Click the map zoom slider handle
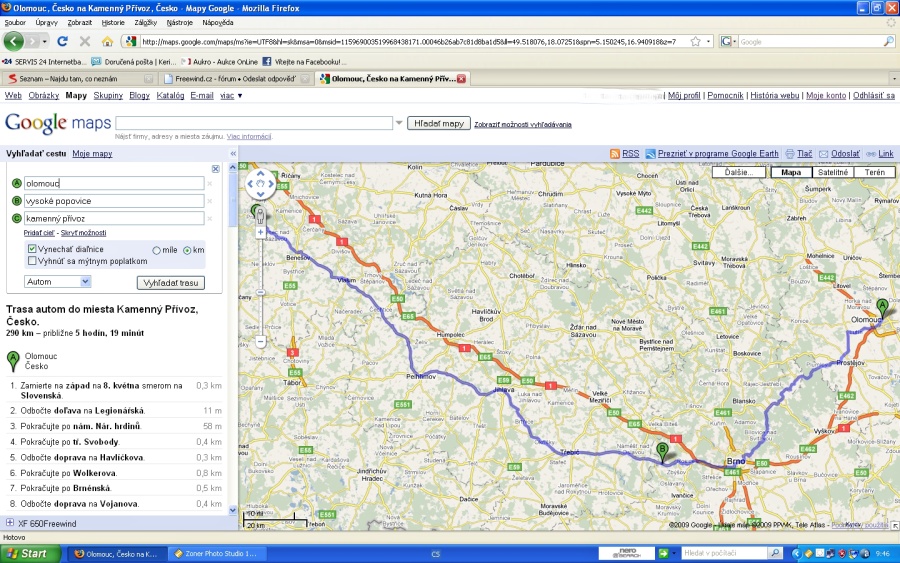 pyautogui.click(x=261, y=292)
